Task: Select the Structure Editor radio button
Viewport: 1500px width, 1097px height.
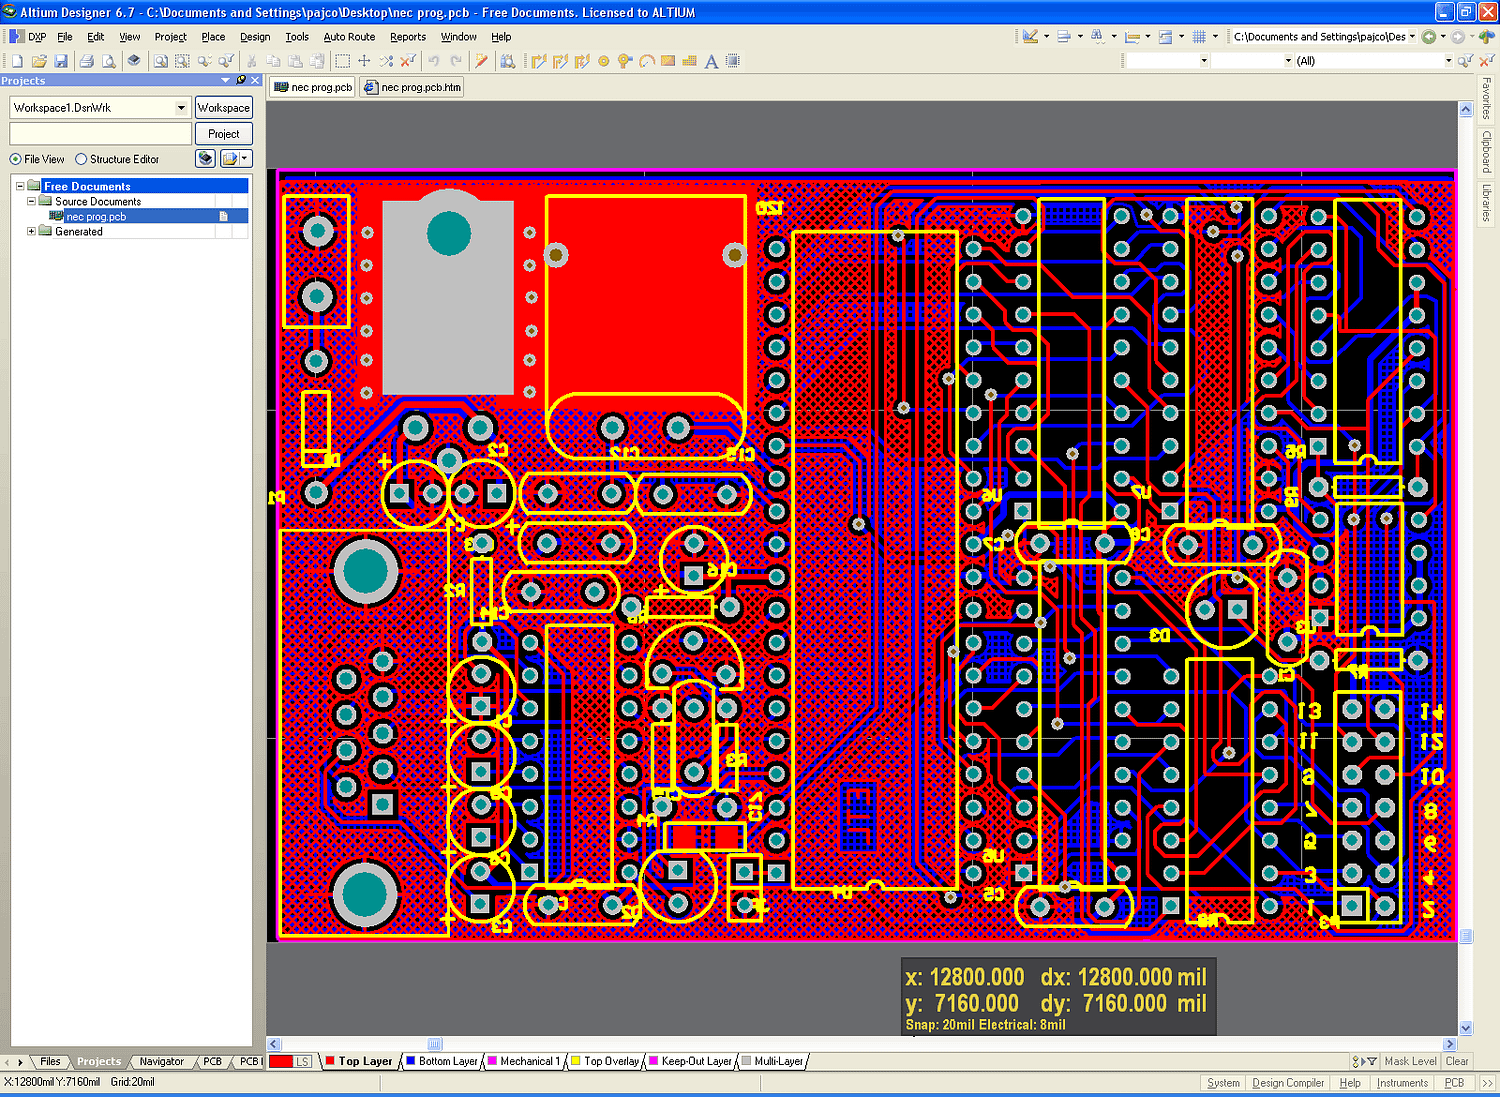Action: tap(82, 158)
